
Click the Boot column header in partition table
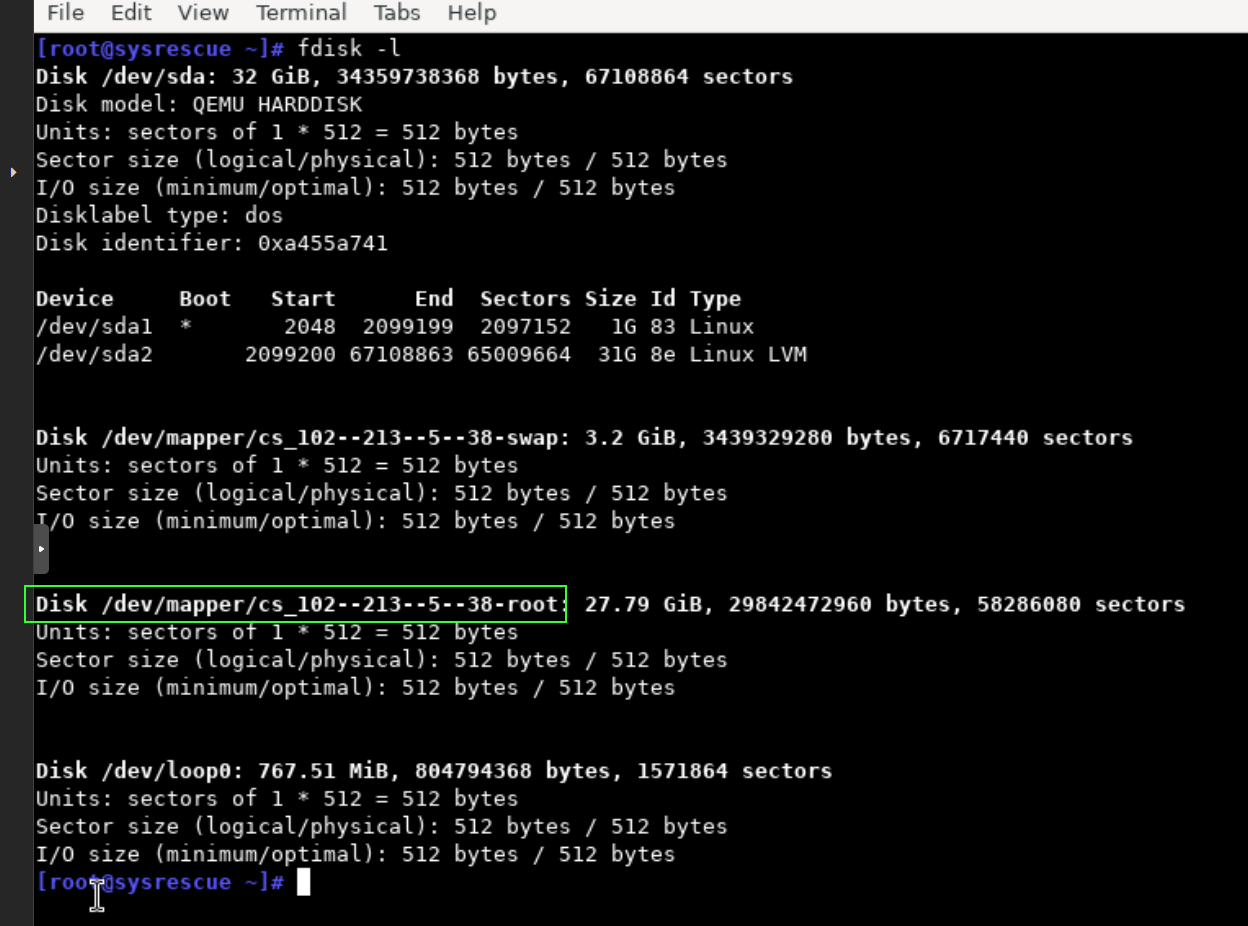click(x=205, y=299)
